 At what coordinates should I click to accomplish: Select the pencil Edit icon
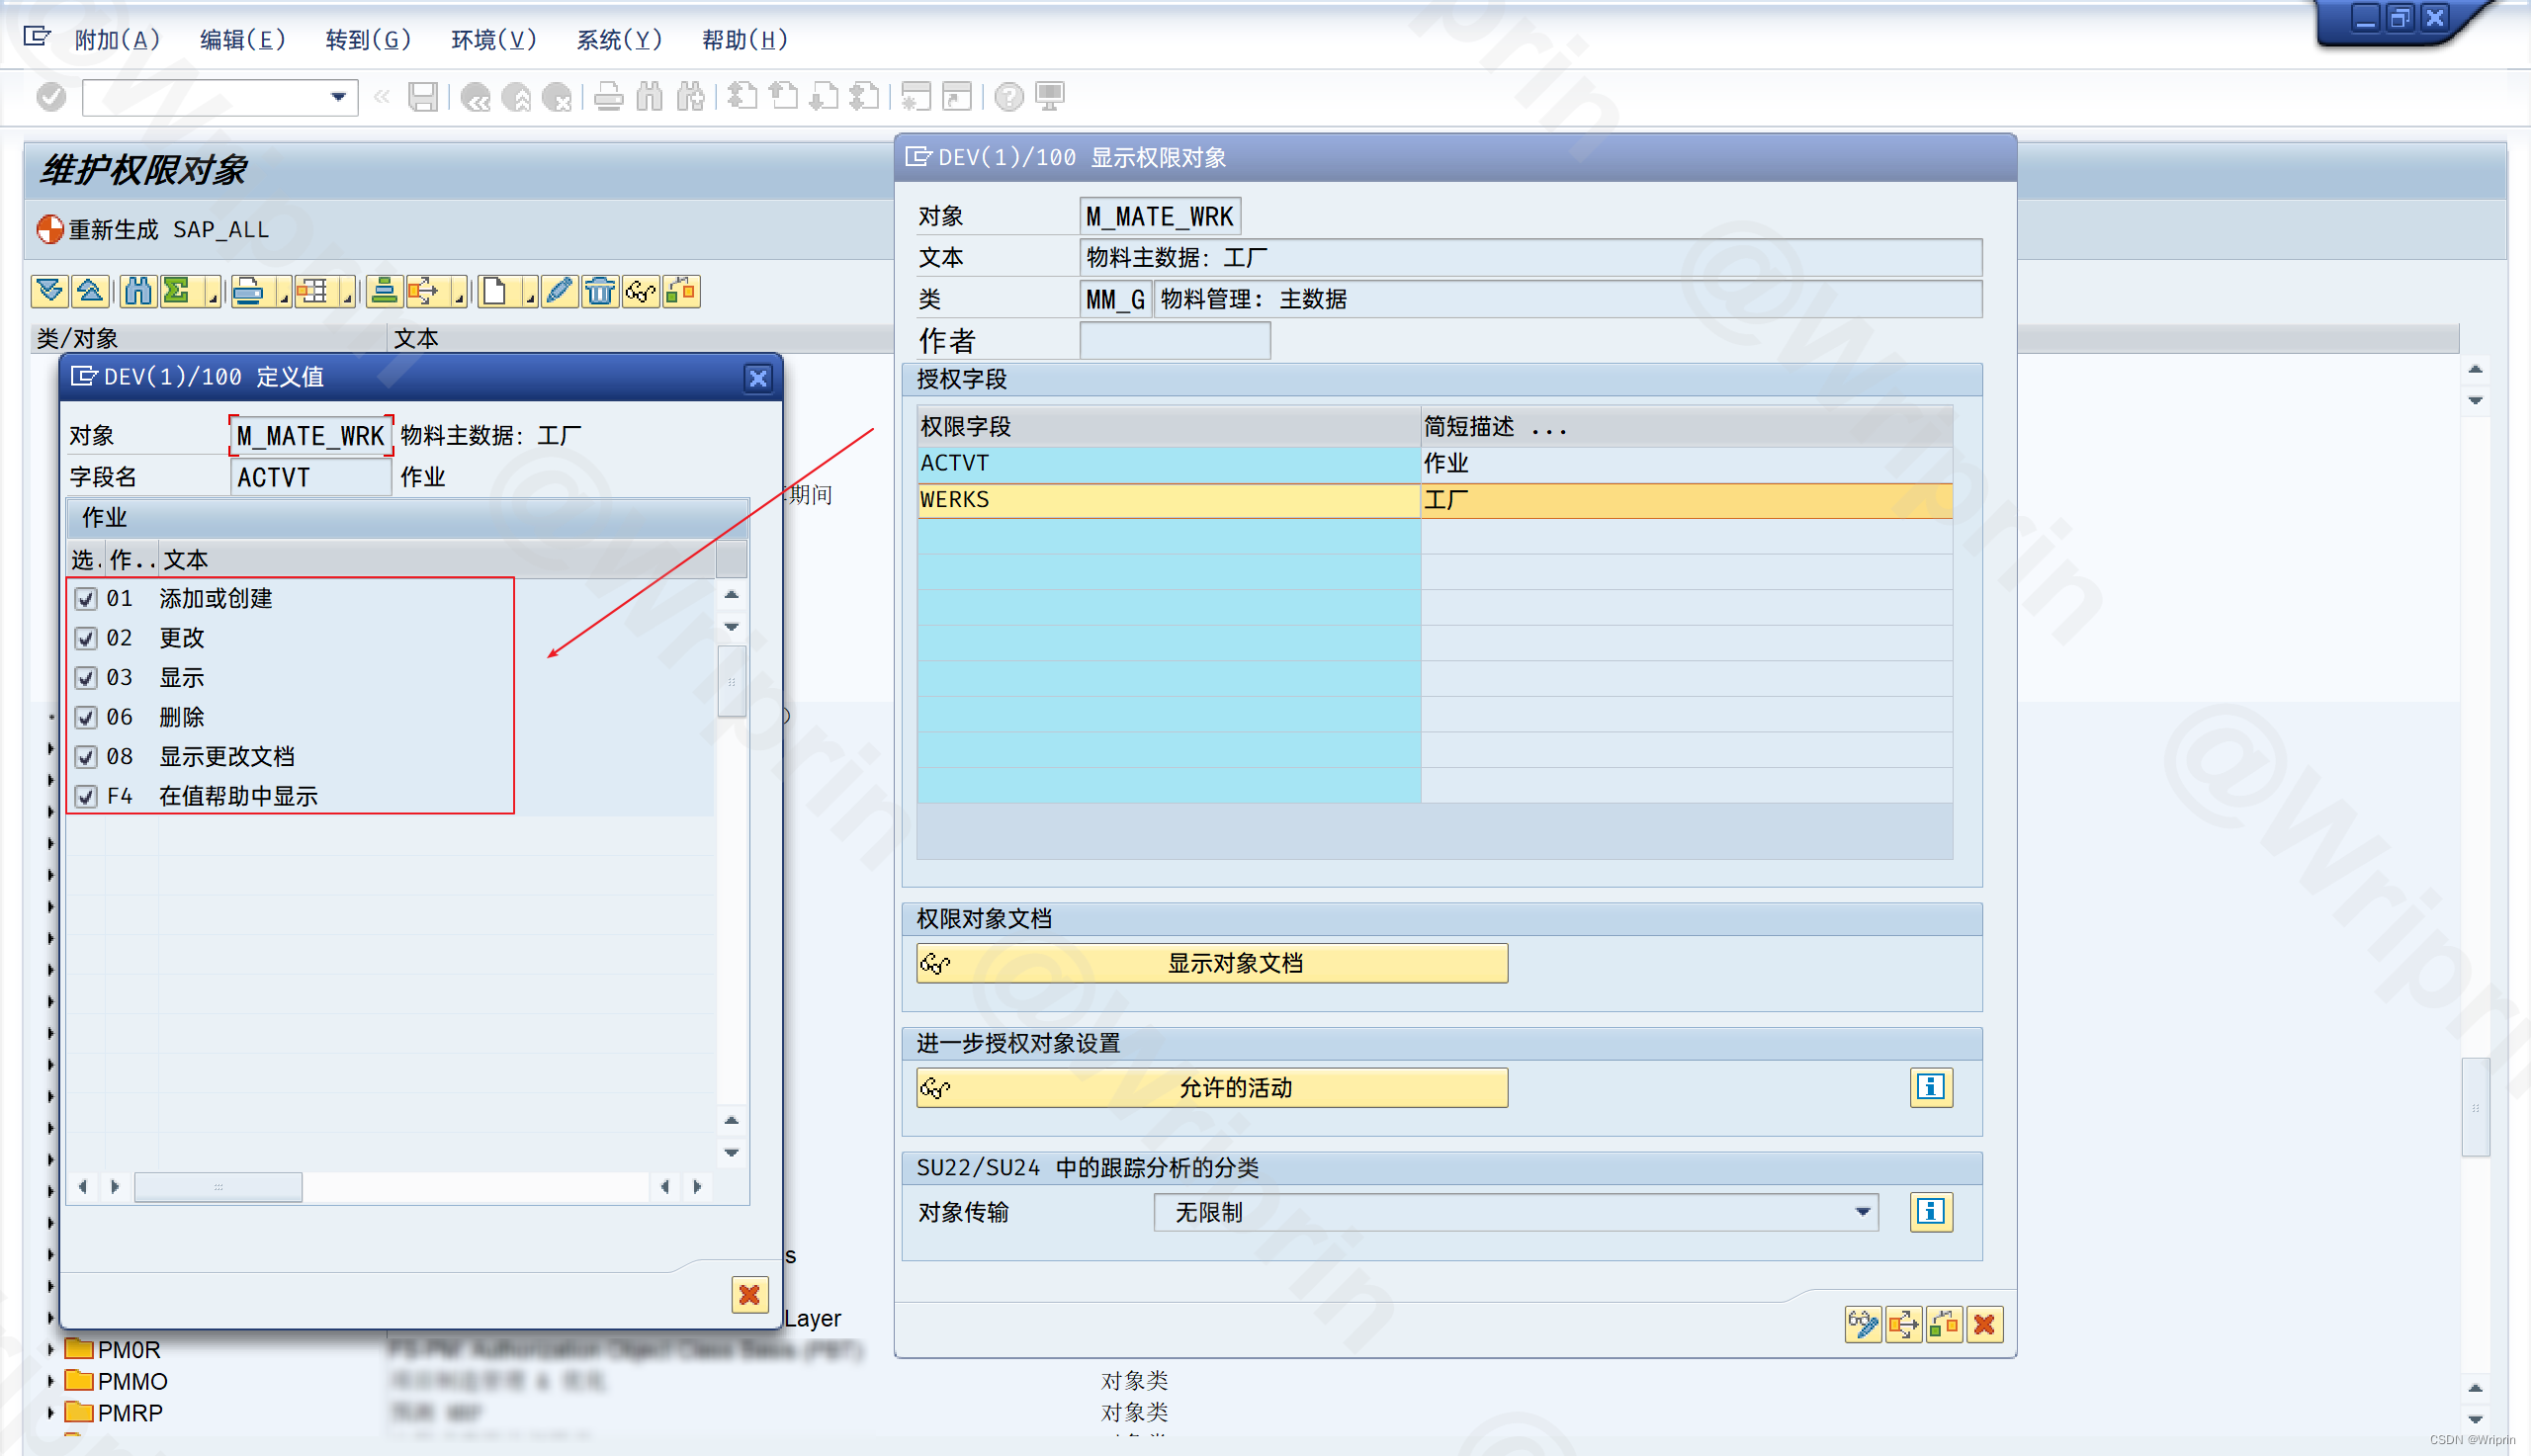pyautogui.click(x=560, y=292)
